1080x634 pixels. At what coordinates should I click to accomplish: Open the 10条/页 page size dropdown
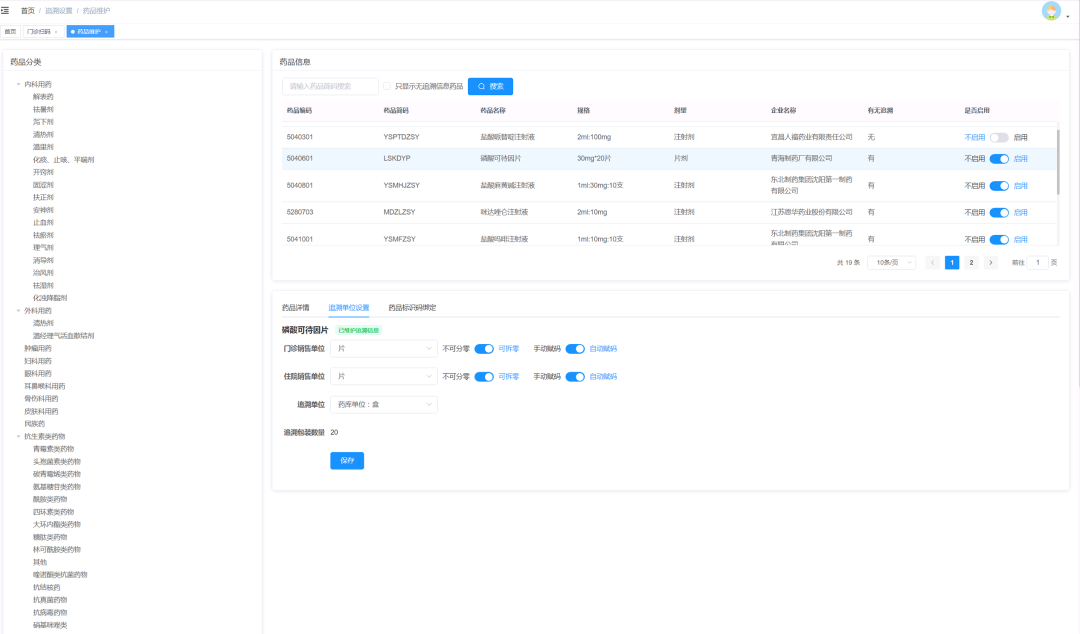892,262
